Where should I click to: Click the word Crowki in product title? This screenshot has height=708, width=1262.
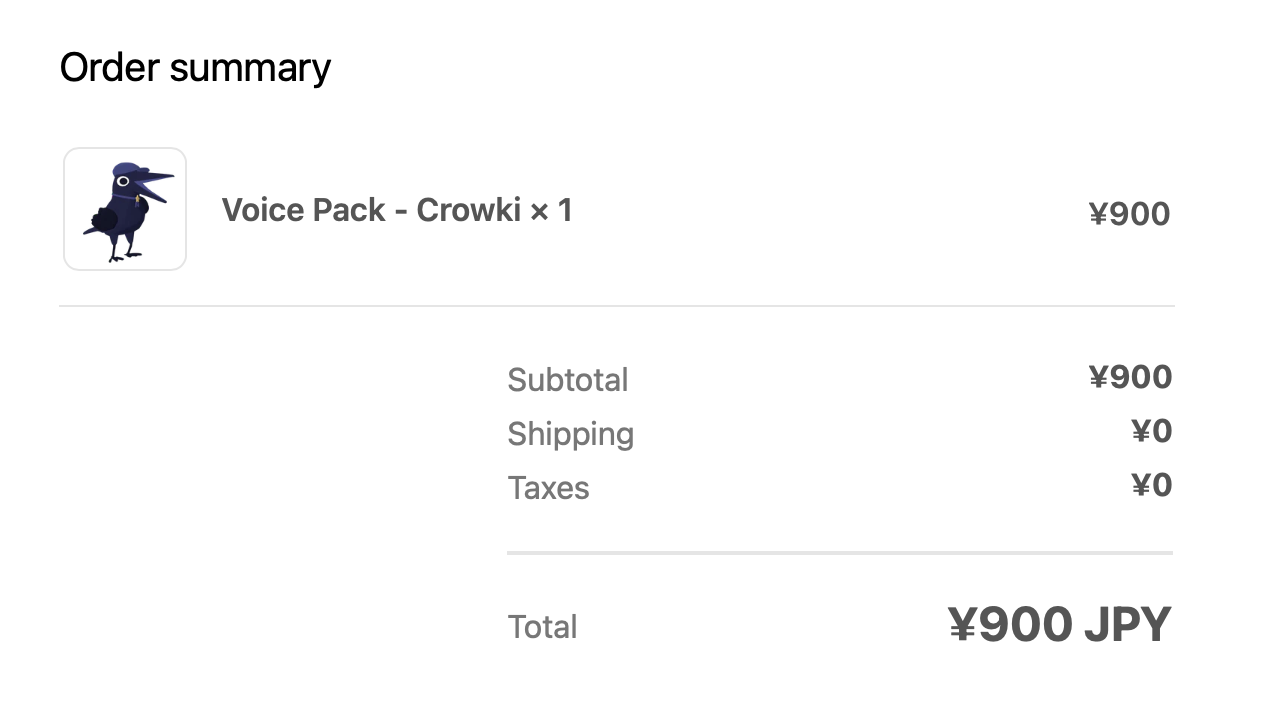point(468,210)
